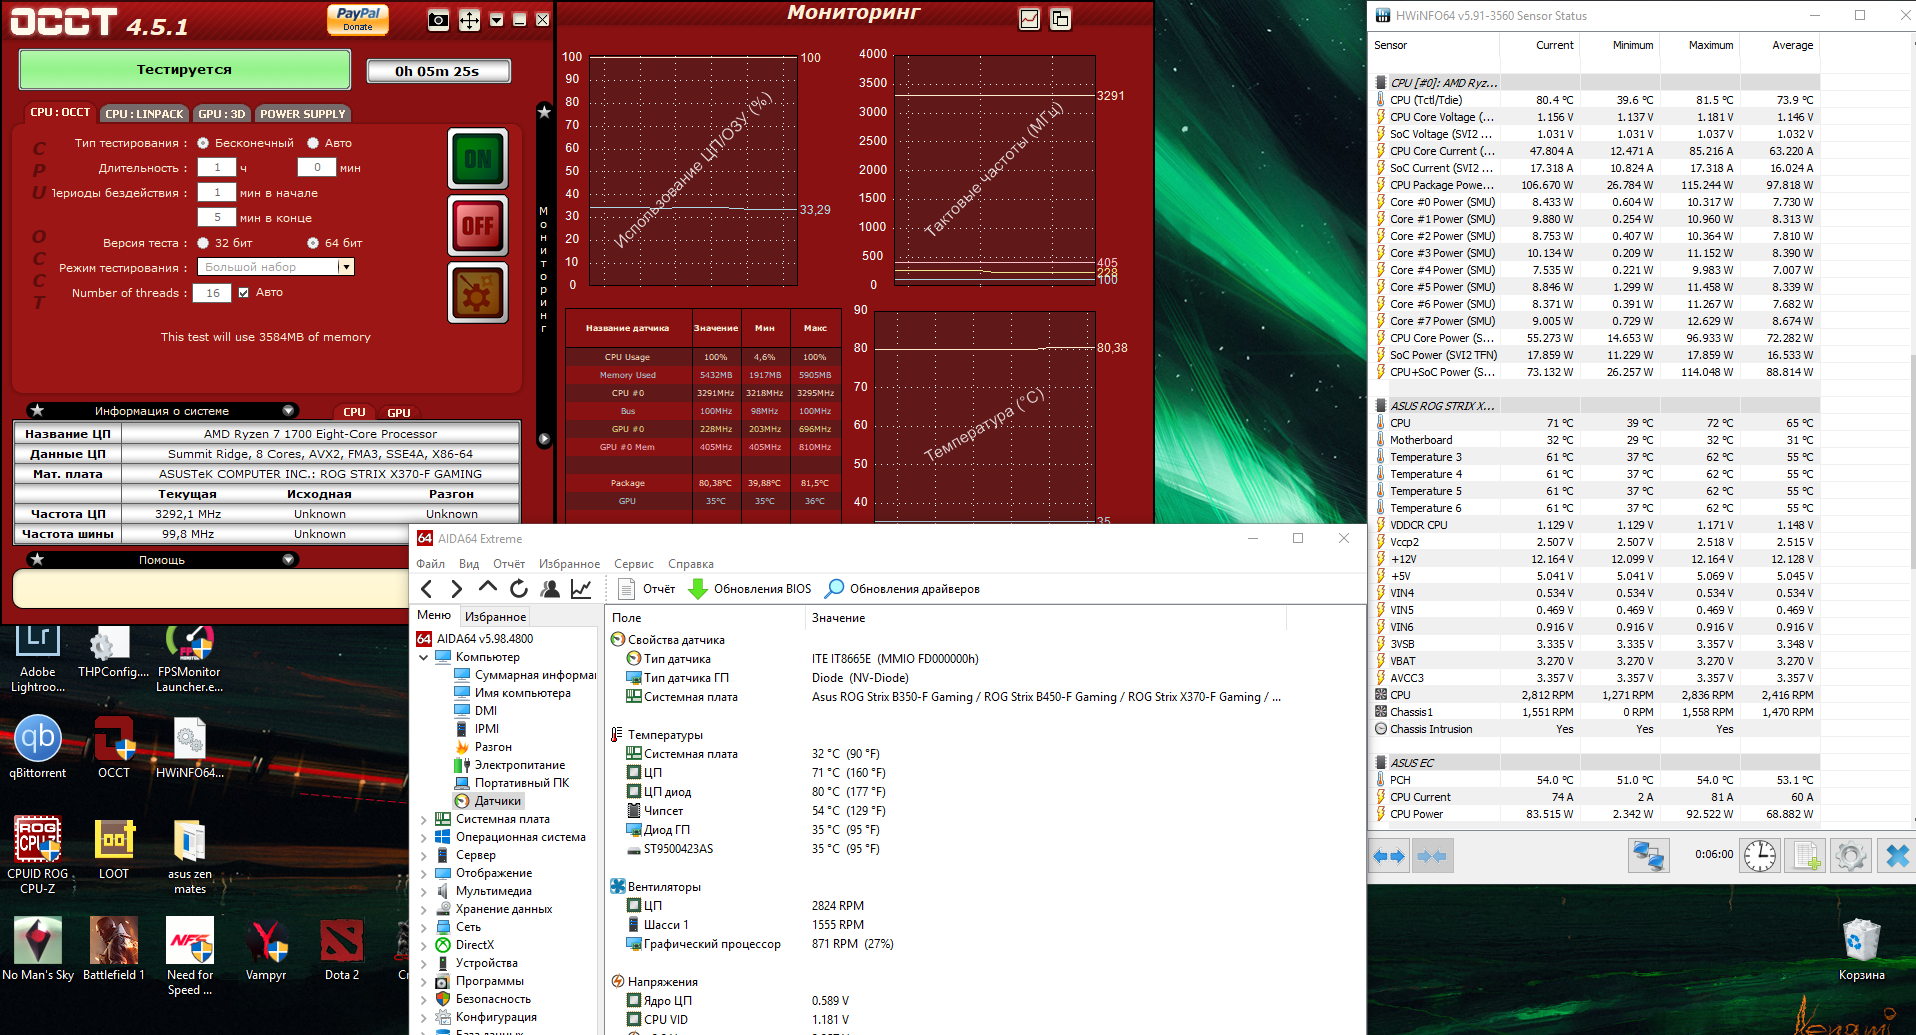Click the PayPal Donate button in OCCT
The height and width of the screenshot is (1035, 1916).
358,19
